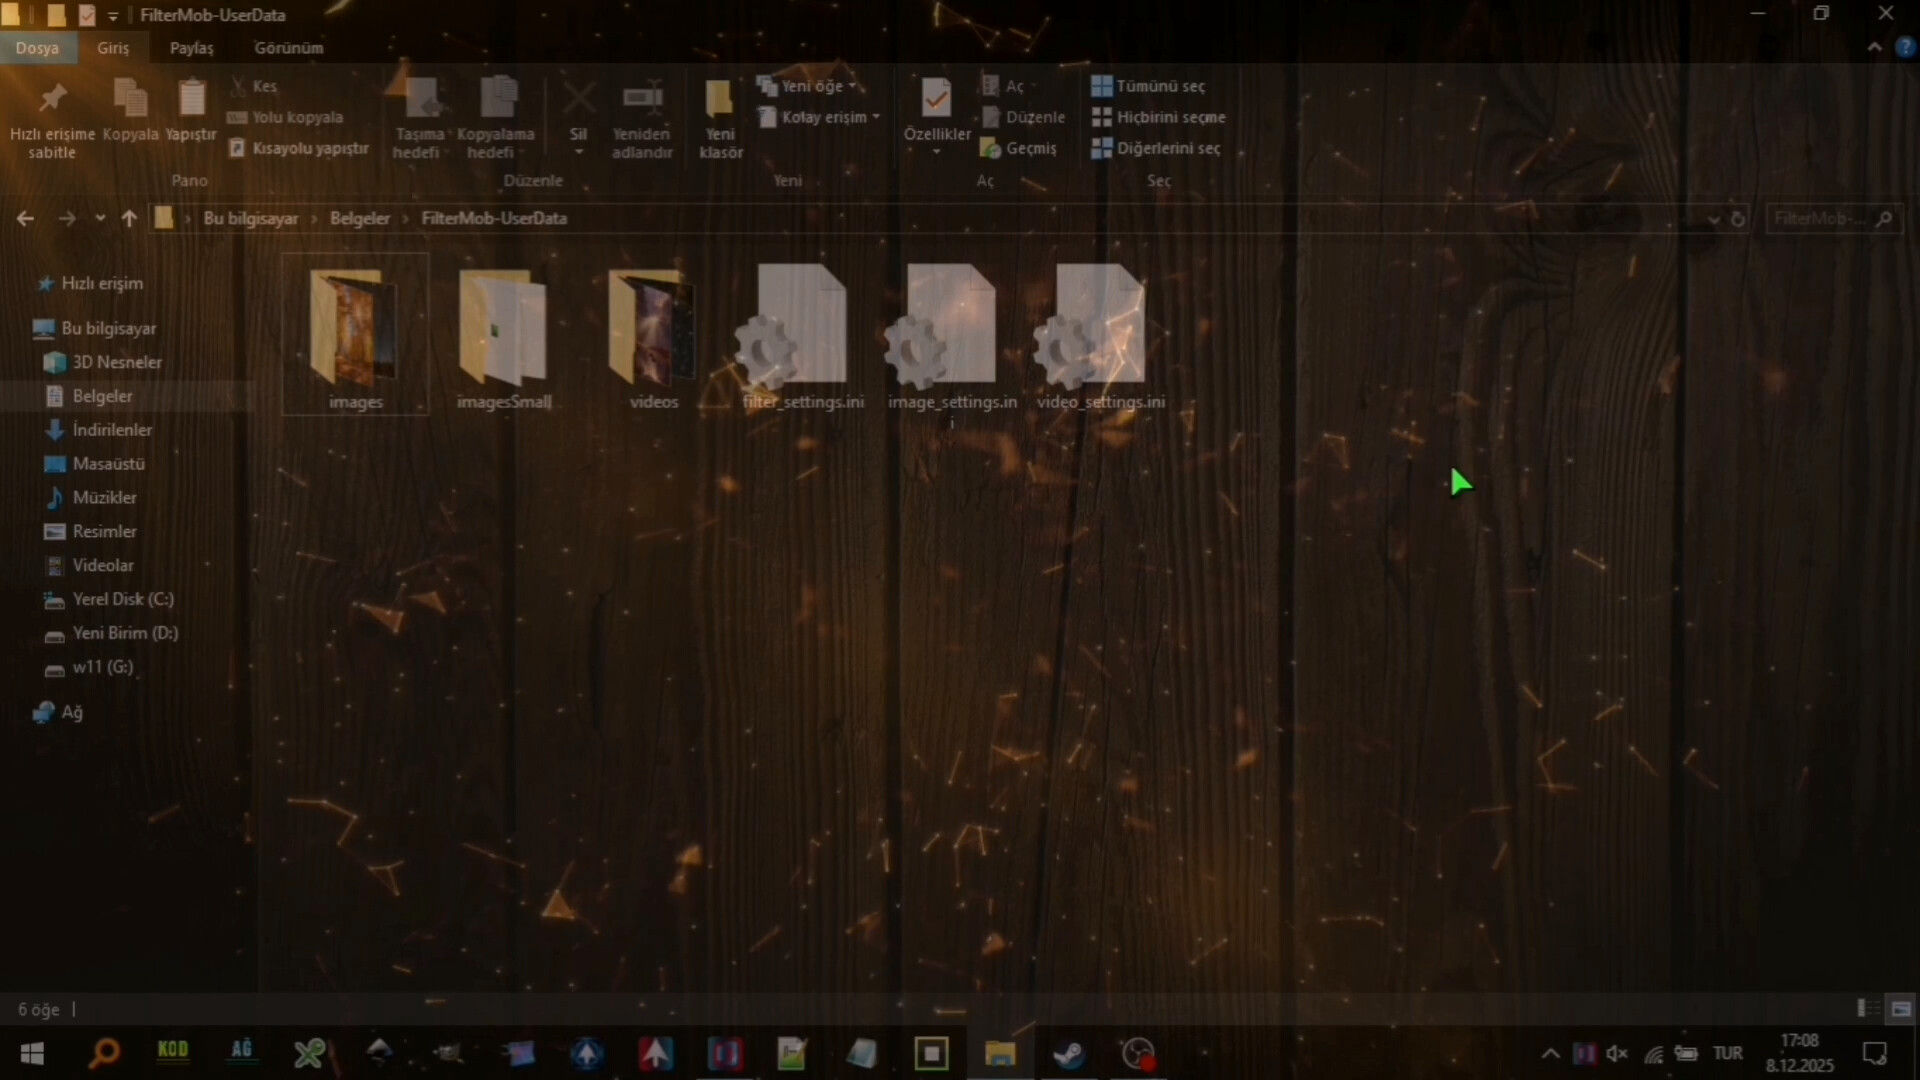The image size is (1920, 1080).
Task: Open the Paylaş ribbon tab
Action: click(191, 48)
